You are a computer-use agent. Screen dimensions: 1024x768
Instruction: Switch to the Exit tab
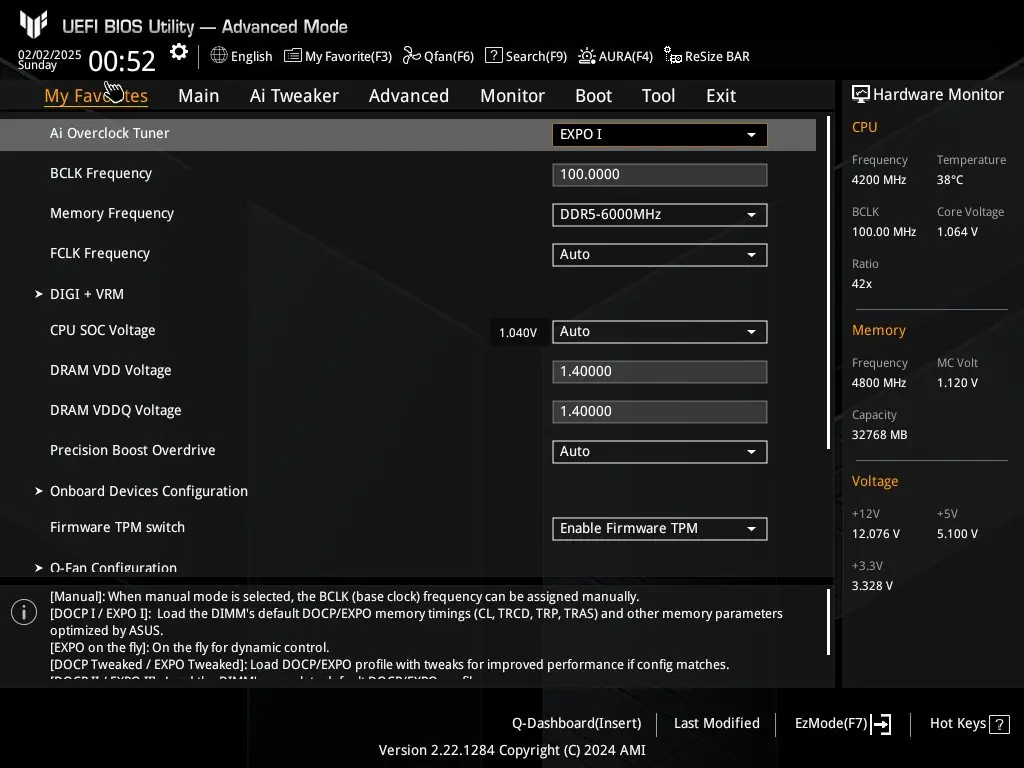click(721, 96)
